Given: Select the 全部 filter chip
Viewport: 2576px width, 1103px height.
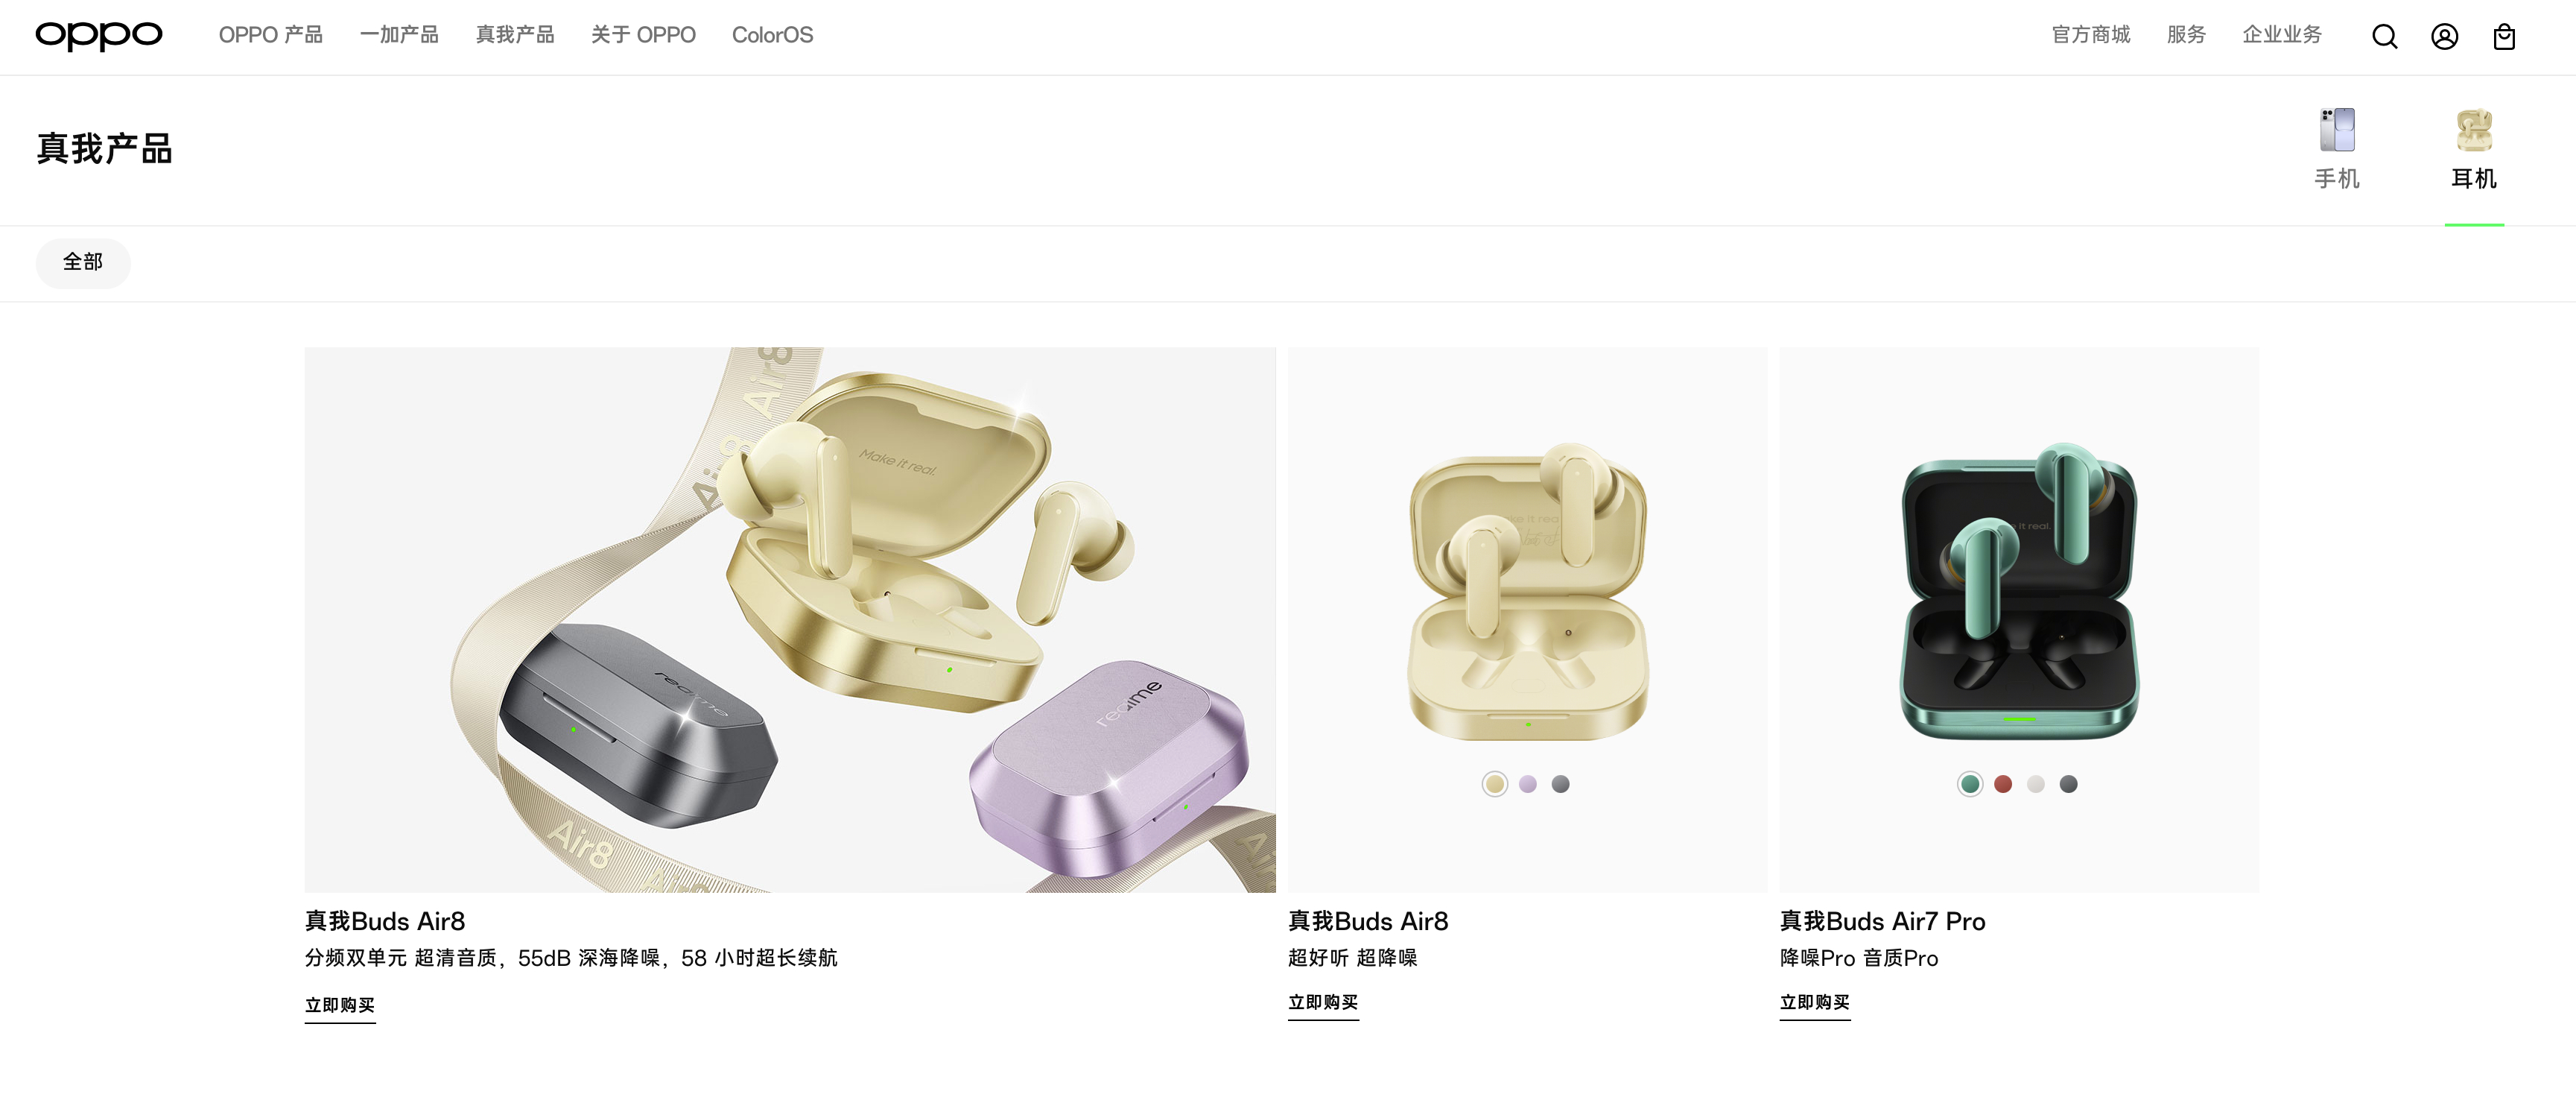Looking at the screenshot, I should pyautogui.click(x=83, y=263).
